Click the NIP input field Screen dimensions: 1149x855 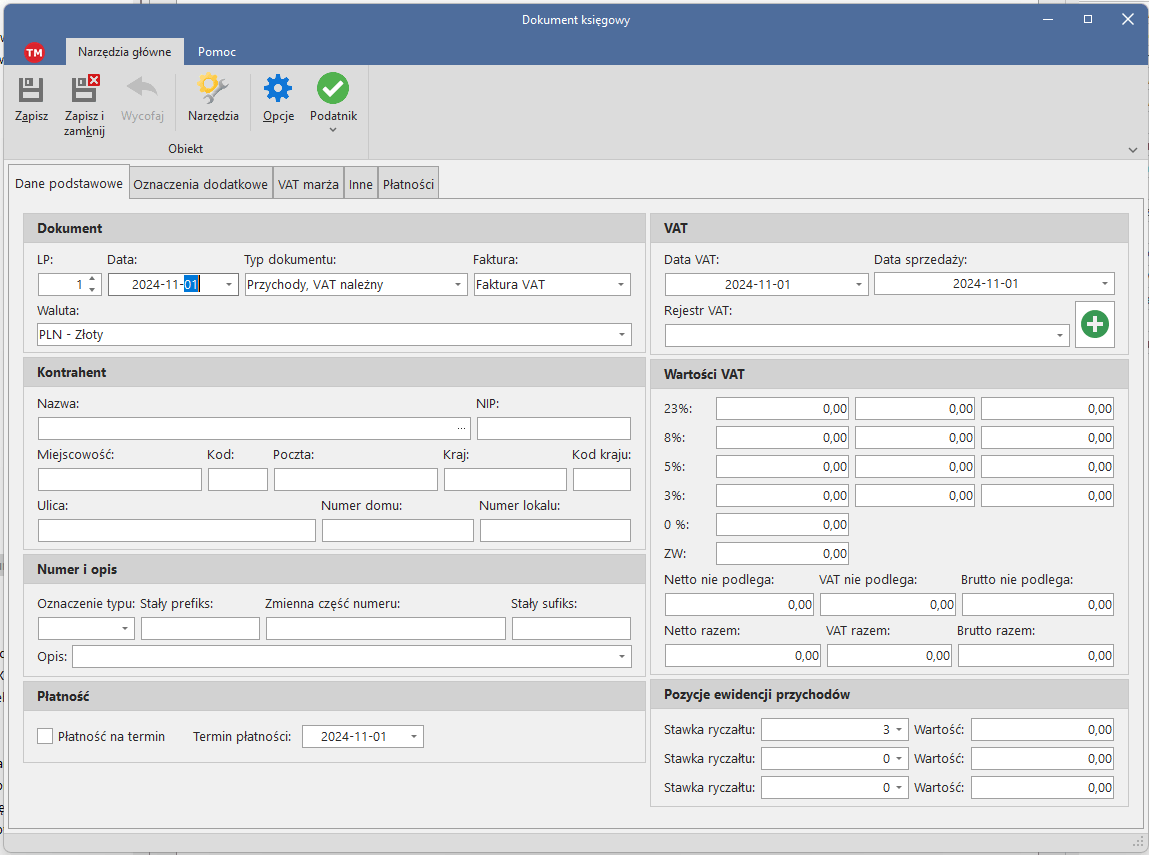coord(553,429)
